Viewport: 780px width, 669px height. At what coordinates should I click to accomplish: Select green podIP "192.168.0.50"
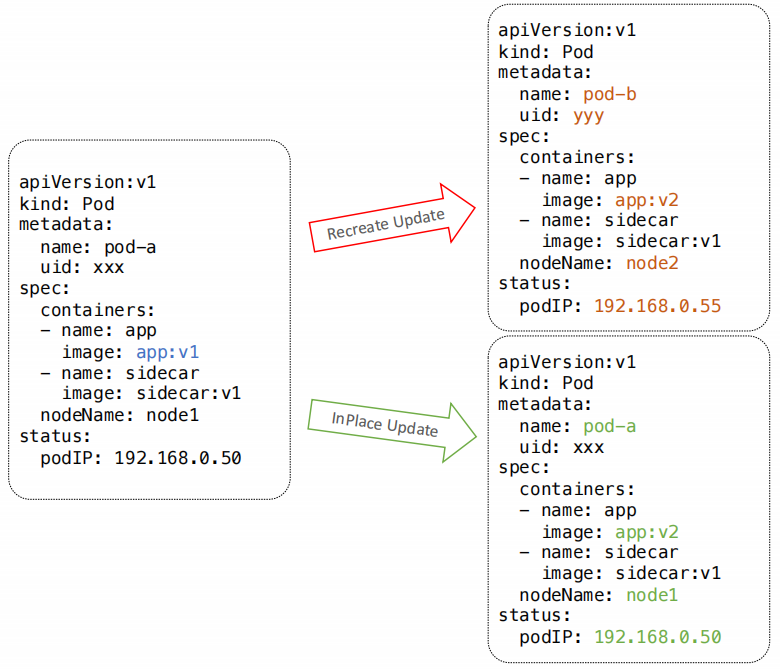coord(658,637)
